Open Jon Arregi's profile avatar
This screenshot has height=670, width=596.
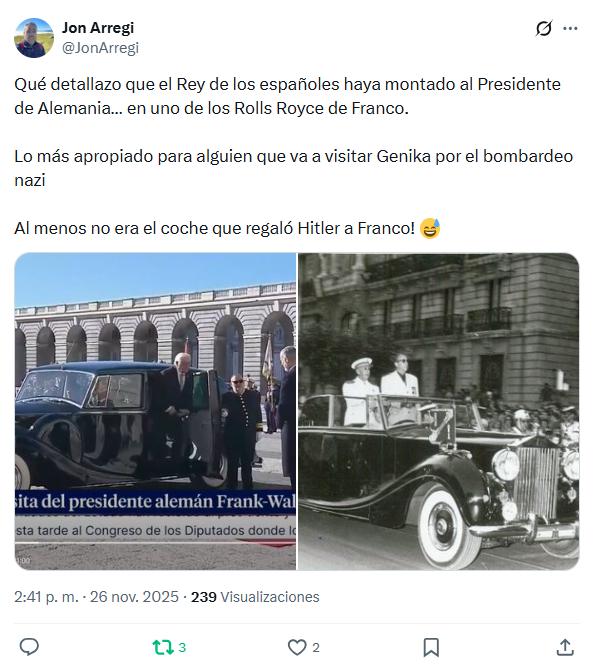tap(34, 38)
